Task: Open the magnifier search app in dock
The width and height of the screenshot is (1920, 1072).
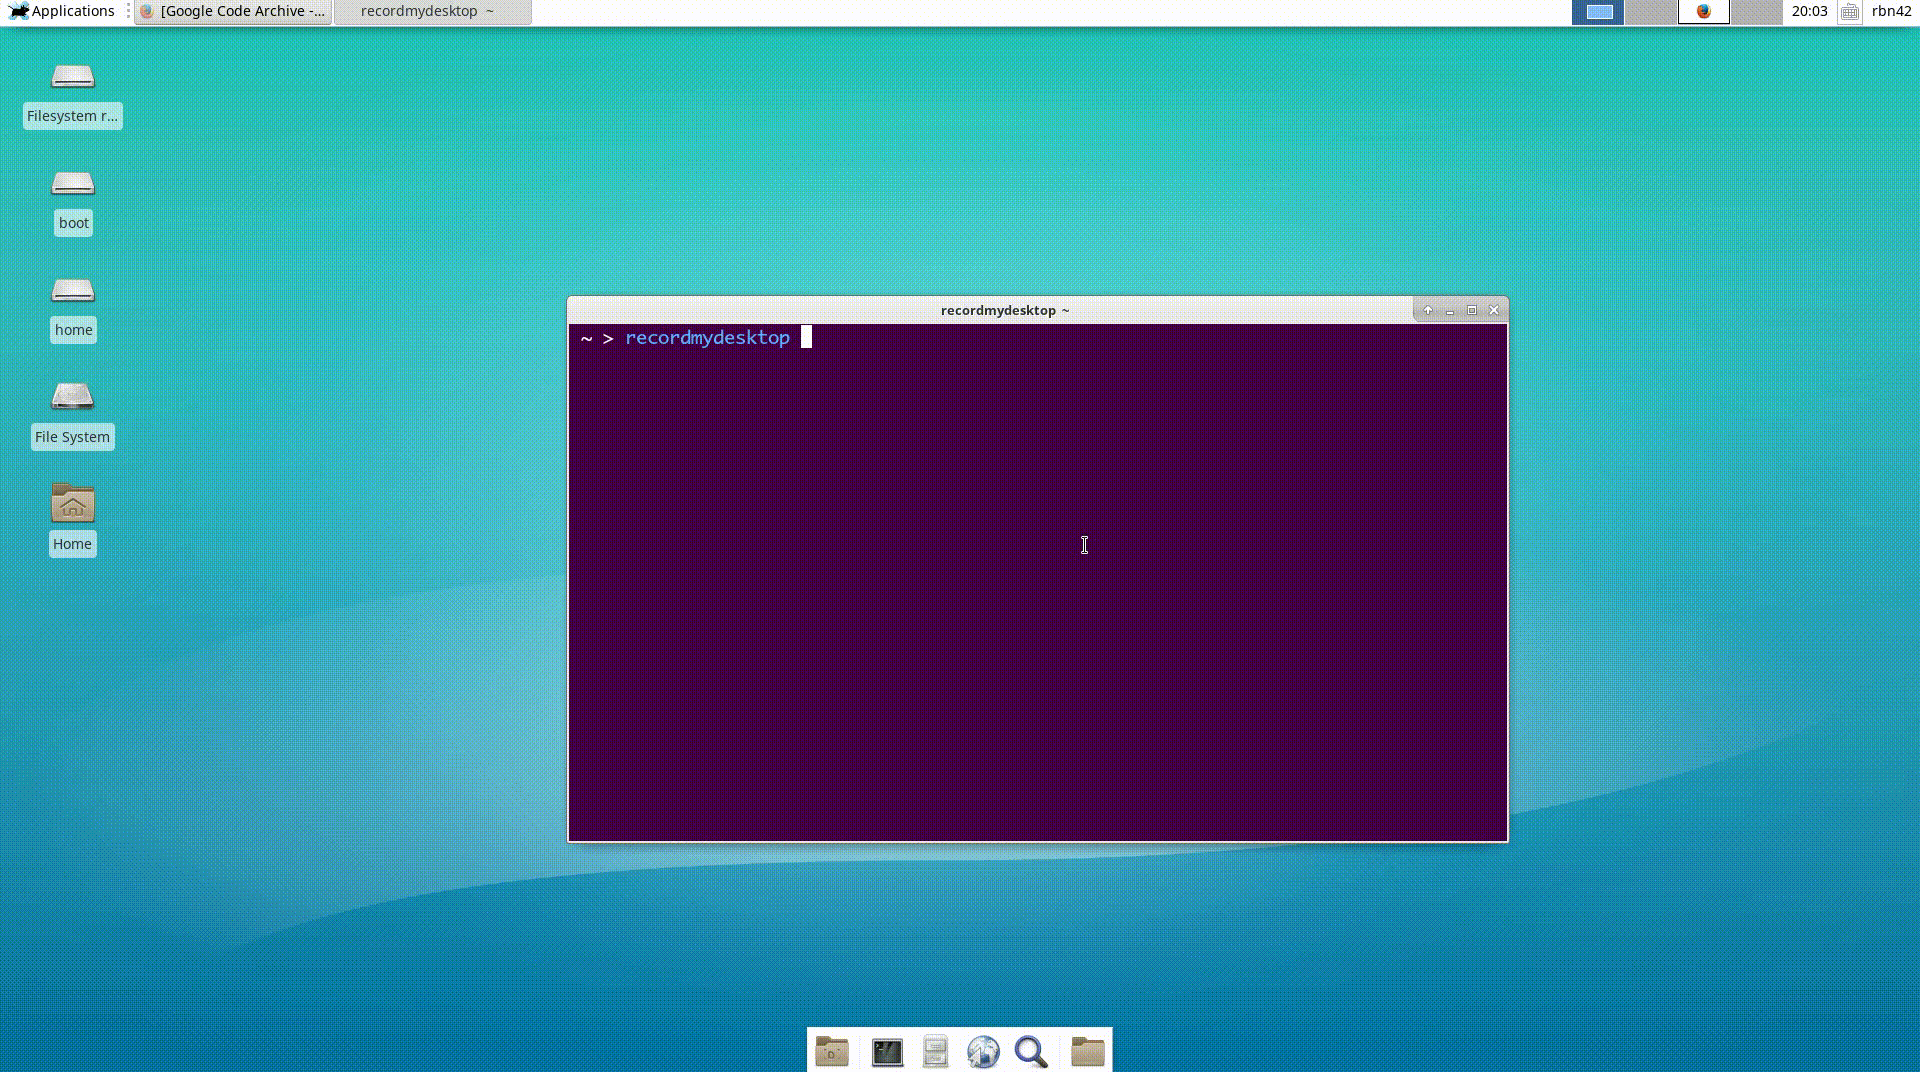Action: [x=1031, y=1052]
